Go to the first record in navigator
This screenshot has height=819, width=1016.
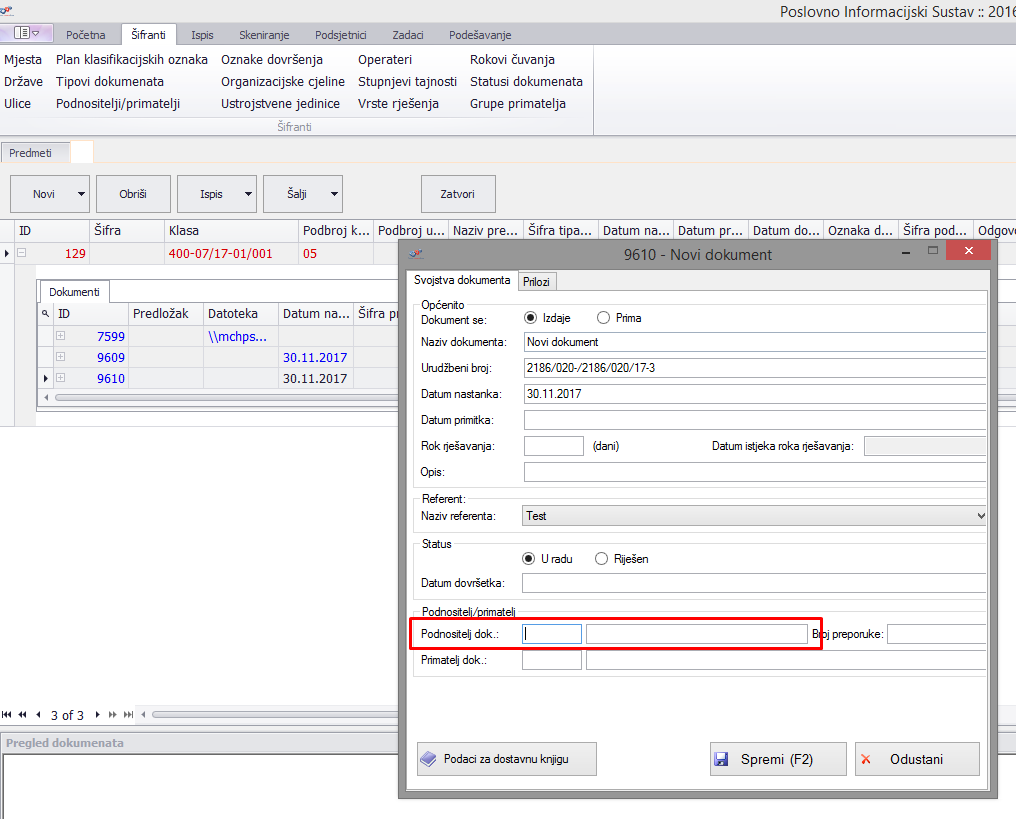(x=8, y=715)
